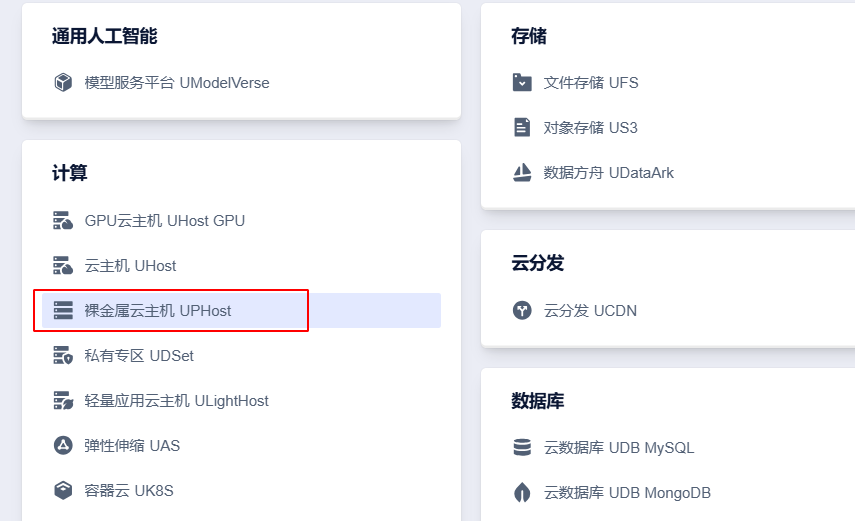Click the 数据方舟 UDataArk boat icon
The height and width of the screenshot is (521, 855).
pyautogui.click(x=522, y=172)
